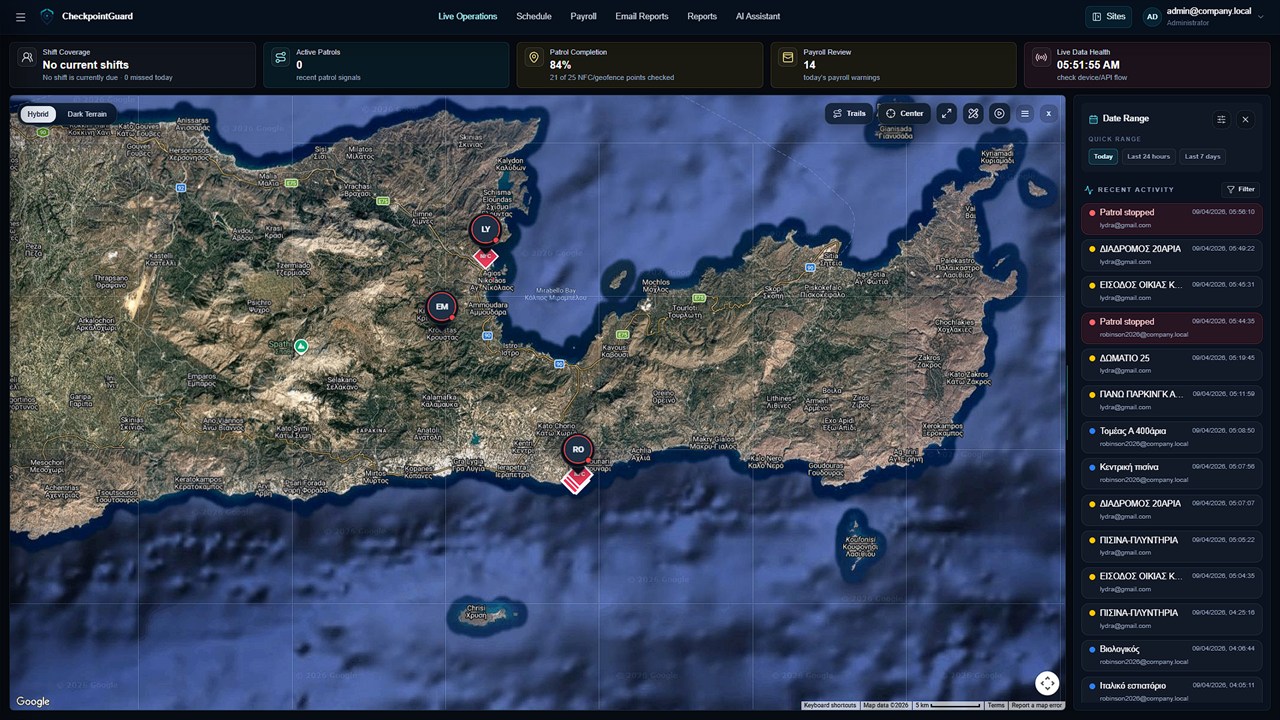Open Keyboard shortcuts link on the map
1280x720 pixels.
coord(830,705)
